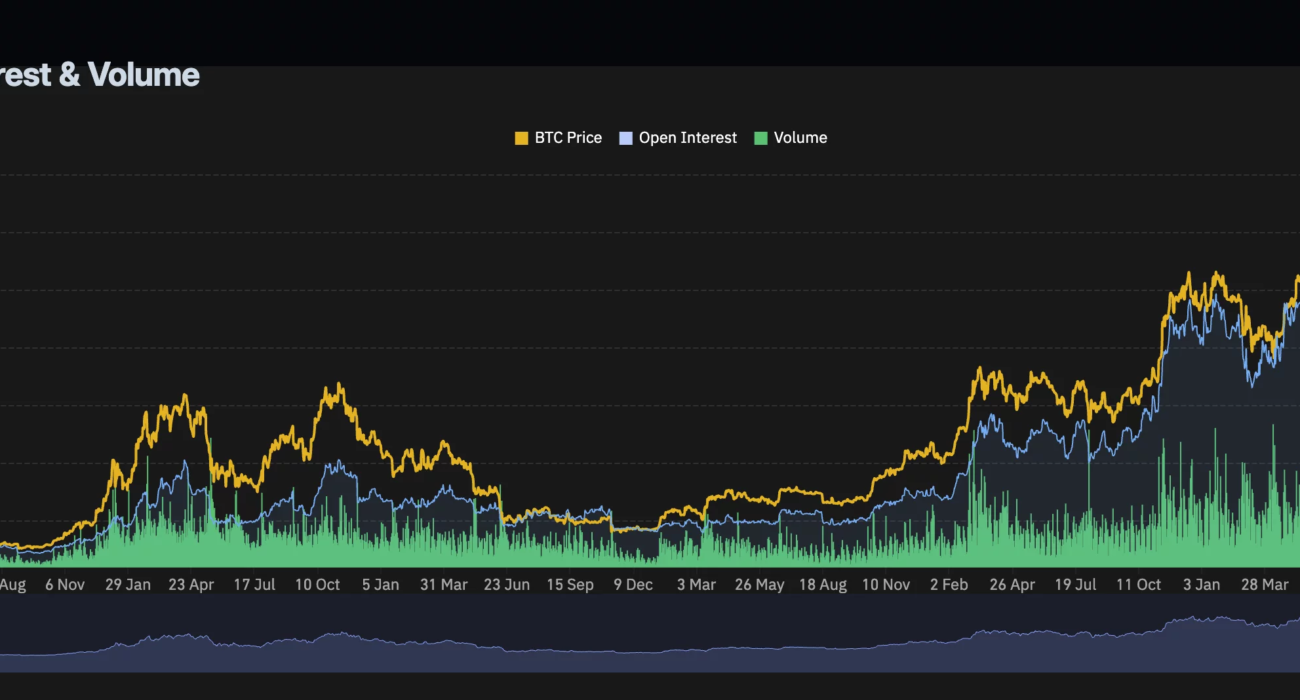This screenshot has height=700, width=1300.
Task: Select the '31 Mar' axis tick label
Action: (x=442, y=585)
